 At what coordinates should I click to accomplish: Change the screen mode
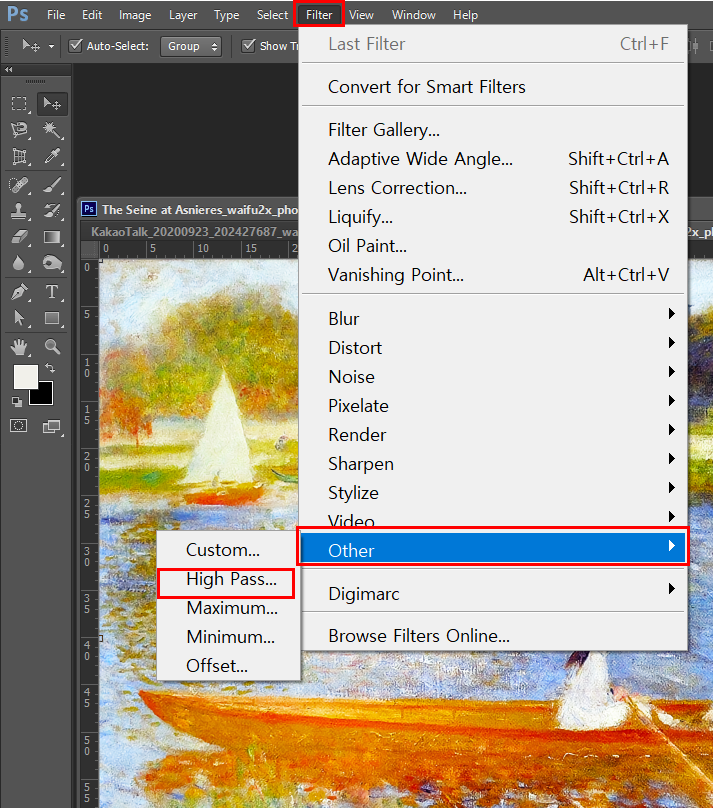coord(52,426)
